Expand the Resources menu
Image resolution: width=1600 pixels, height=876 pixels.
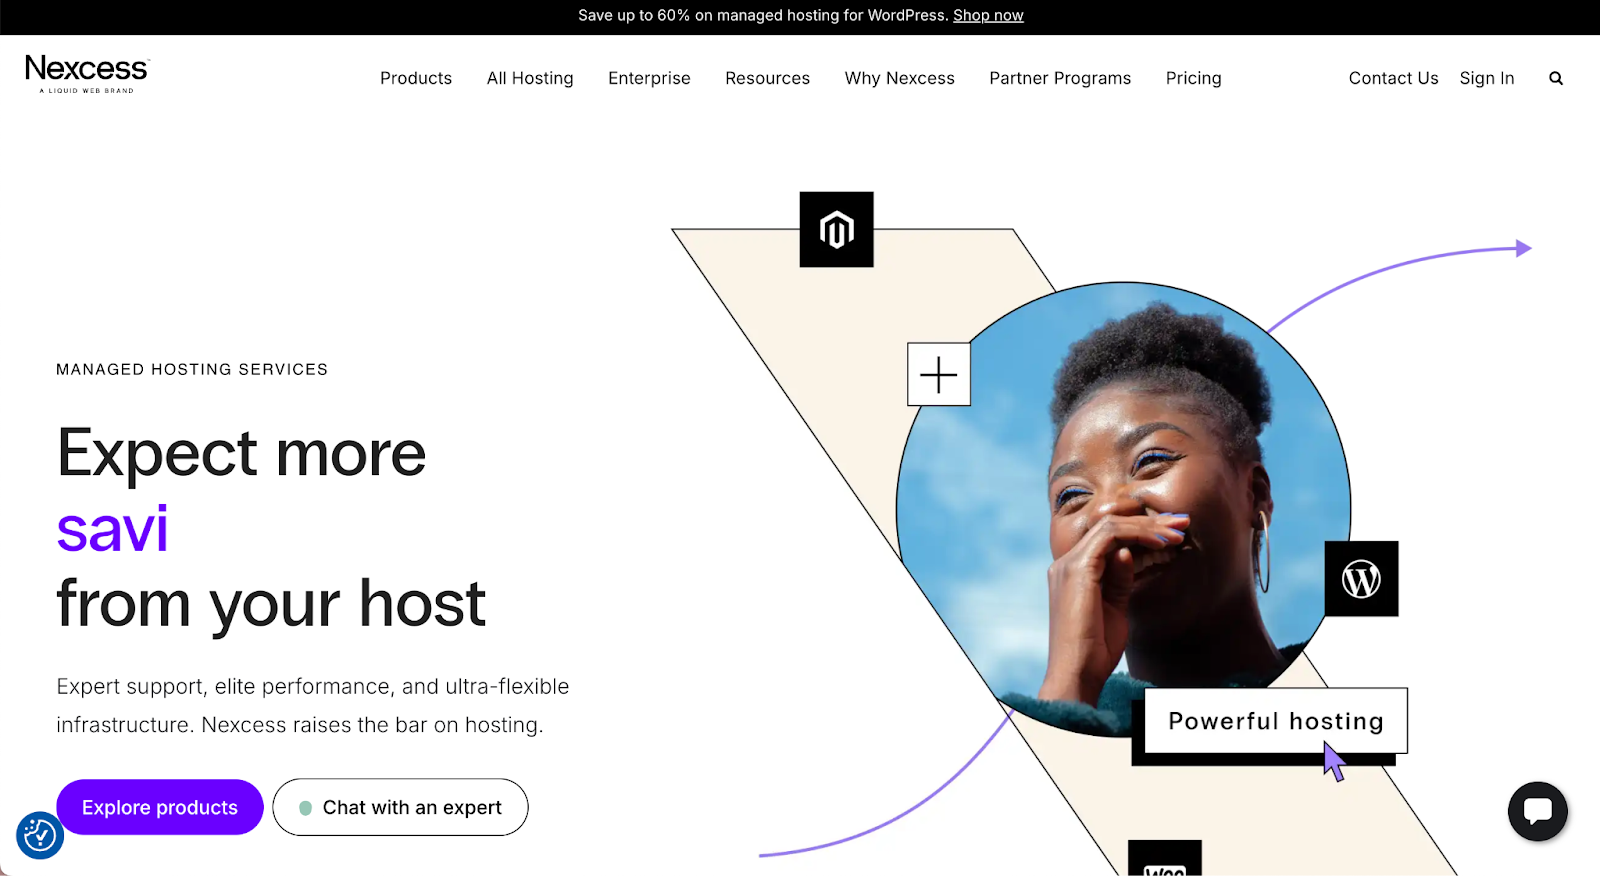point(768,78)
